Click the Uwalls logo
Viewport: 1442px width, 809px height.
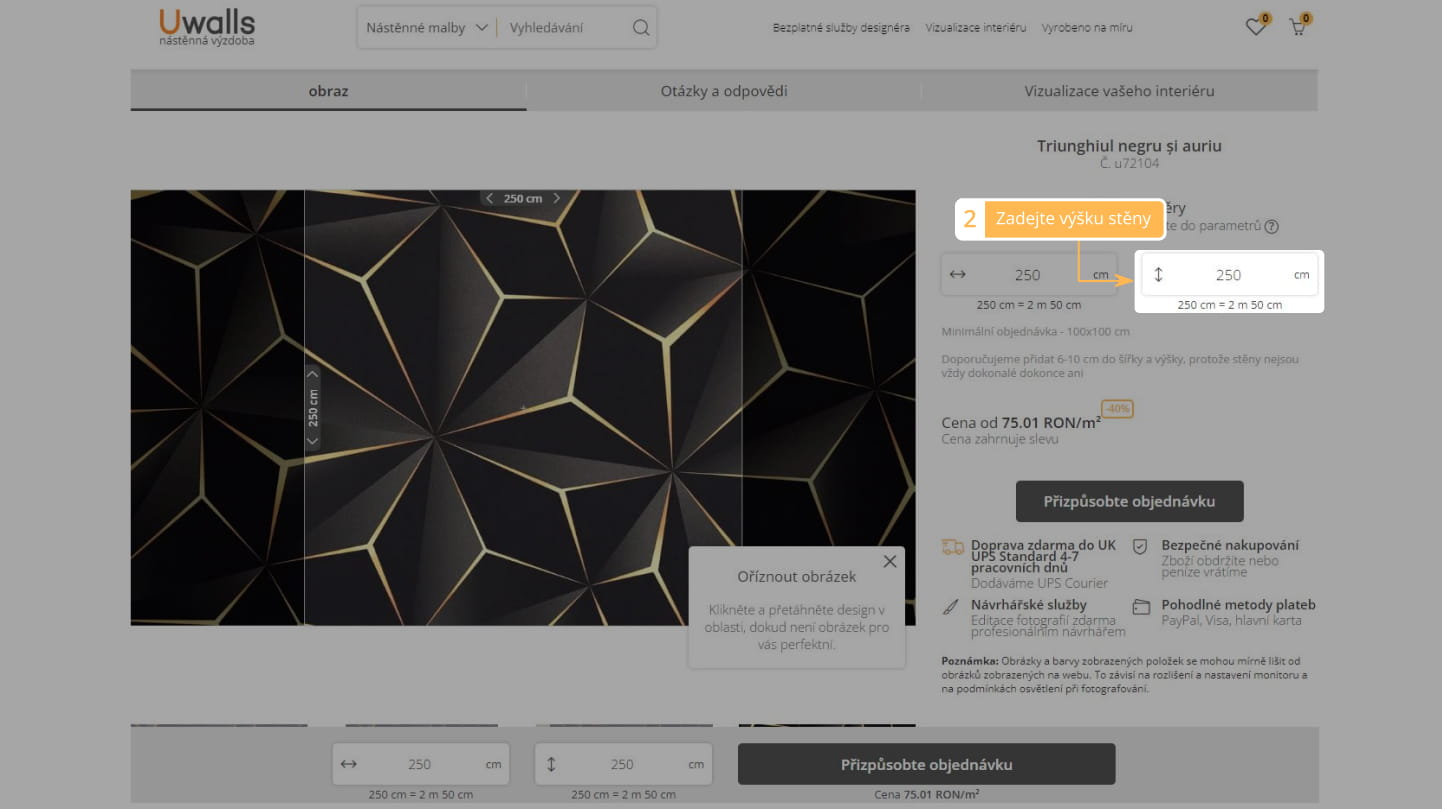[206, 27]
